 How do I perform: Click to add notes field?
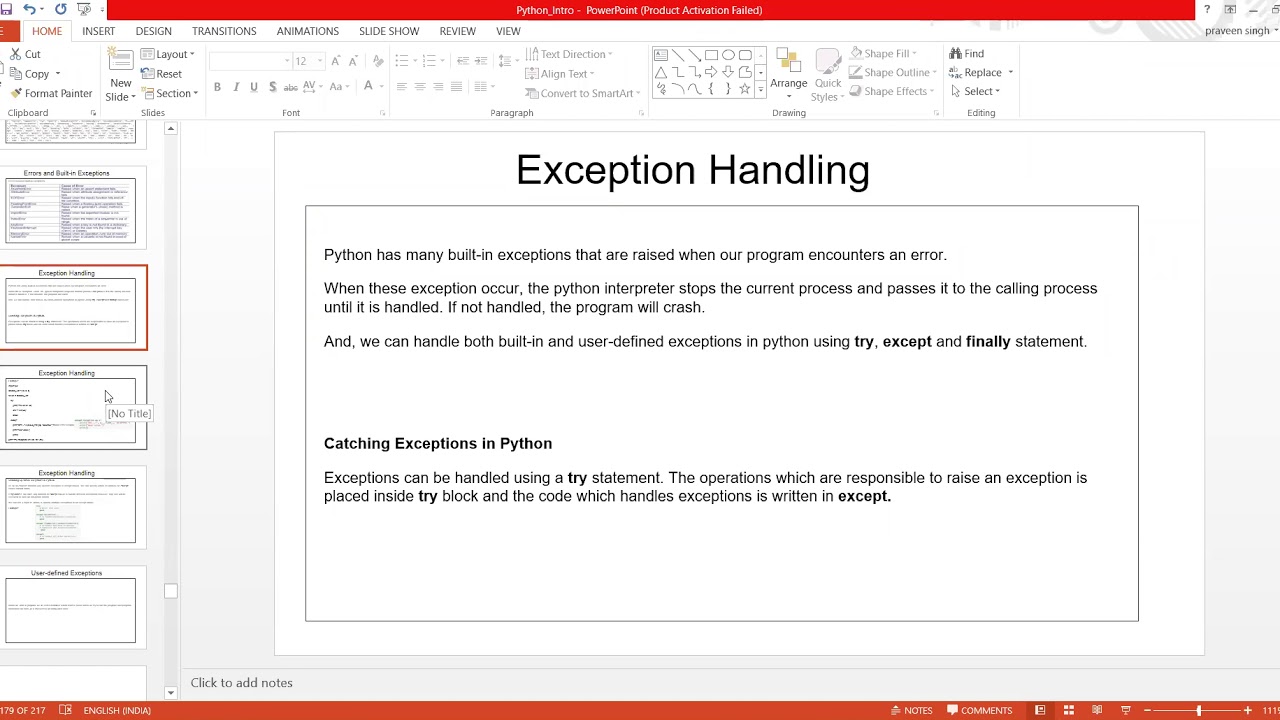(x=242, y=683)
